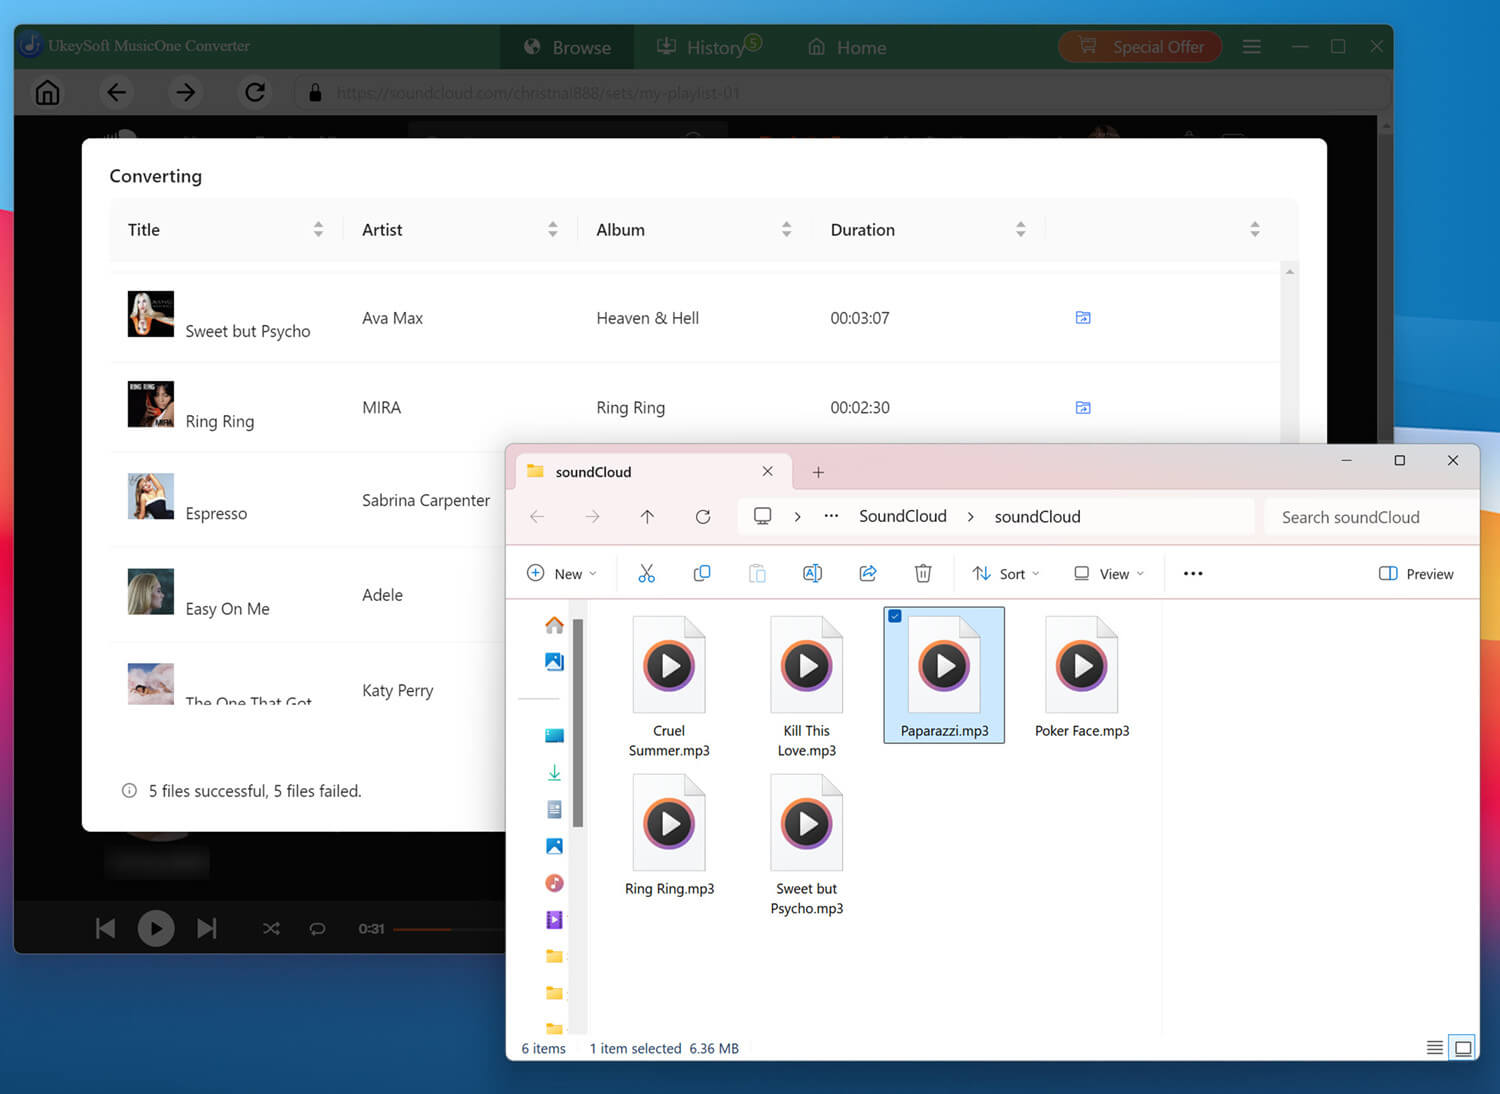Reload the UkeySoft browser page
The height and width of the screenshot is (1094, 1500).
click(255, 93)
